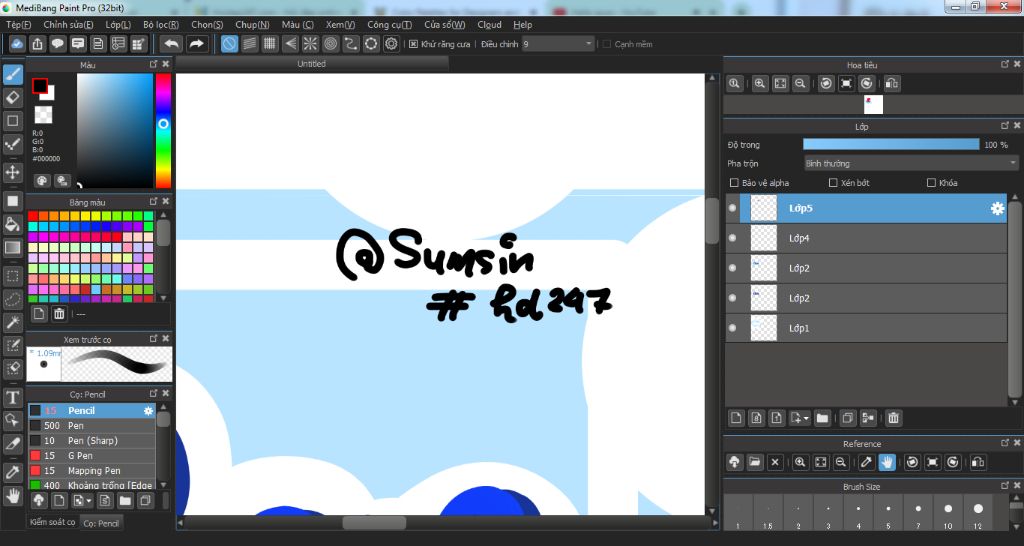Viewport: 1024px width, 546px height.
Task: Open the Pencil brush settings gear
Action: [x=148, y=411]
